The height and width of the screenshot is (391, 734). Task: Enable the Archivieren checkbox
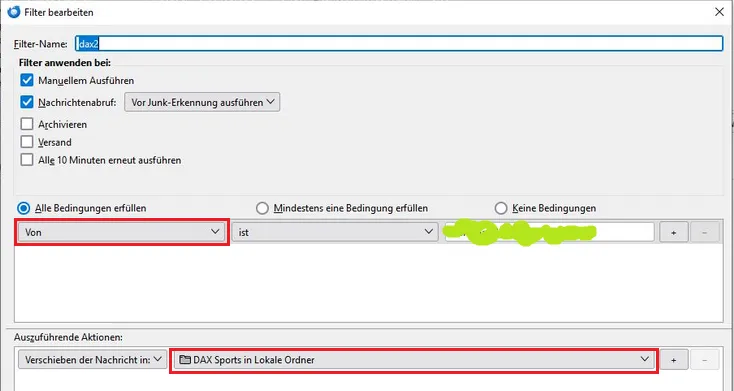tap(27, 124)
